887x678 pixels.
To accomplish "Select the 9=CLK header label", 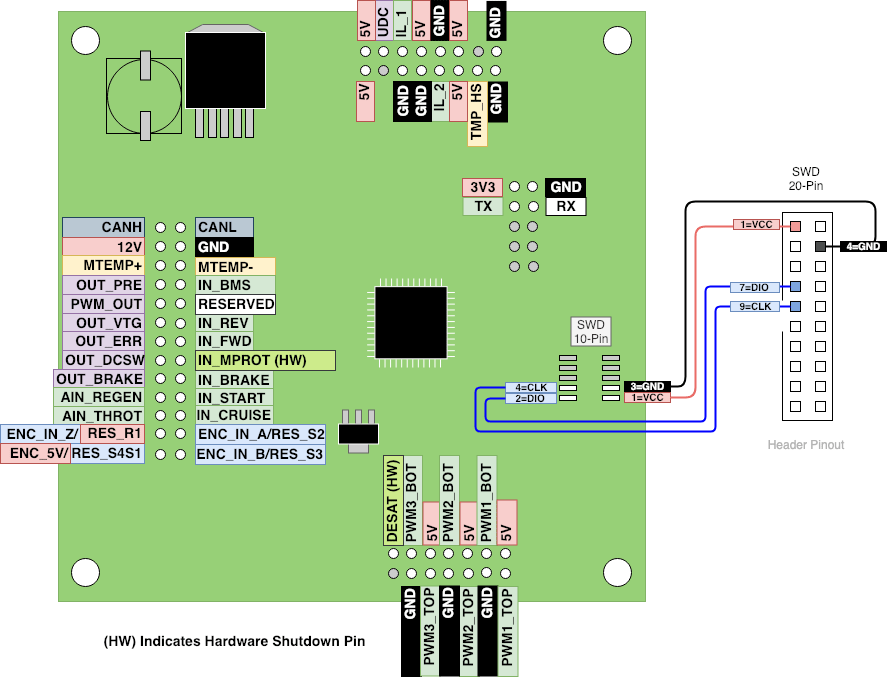I will (x=754, y=306).
